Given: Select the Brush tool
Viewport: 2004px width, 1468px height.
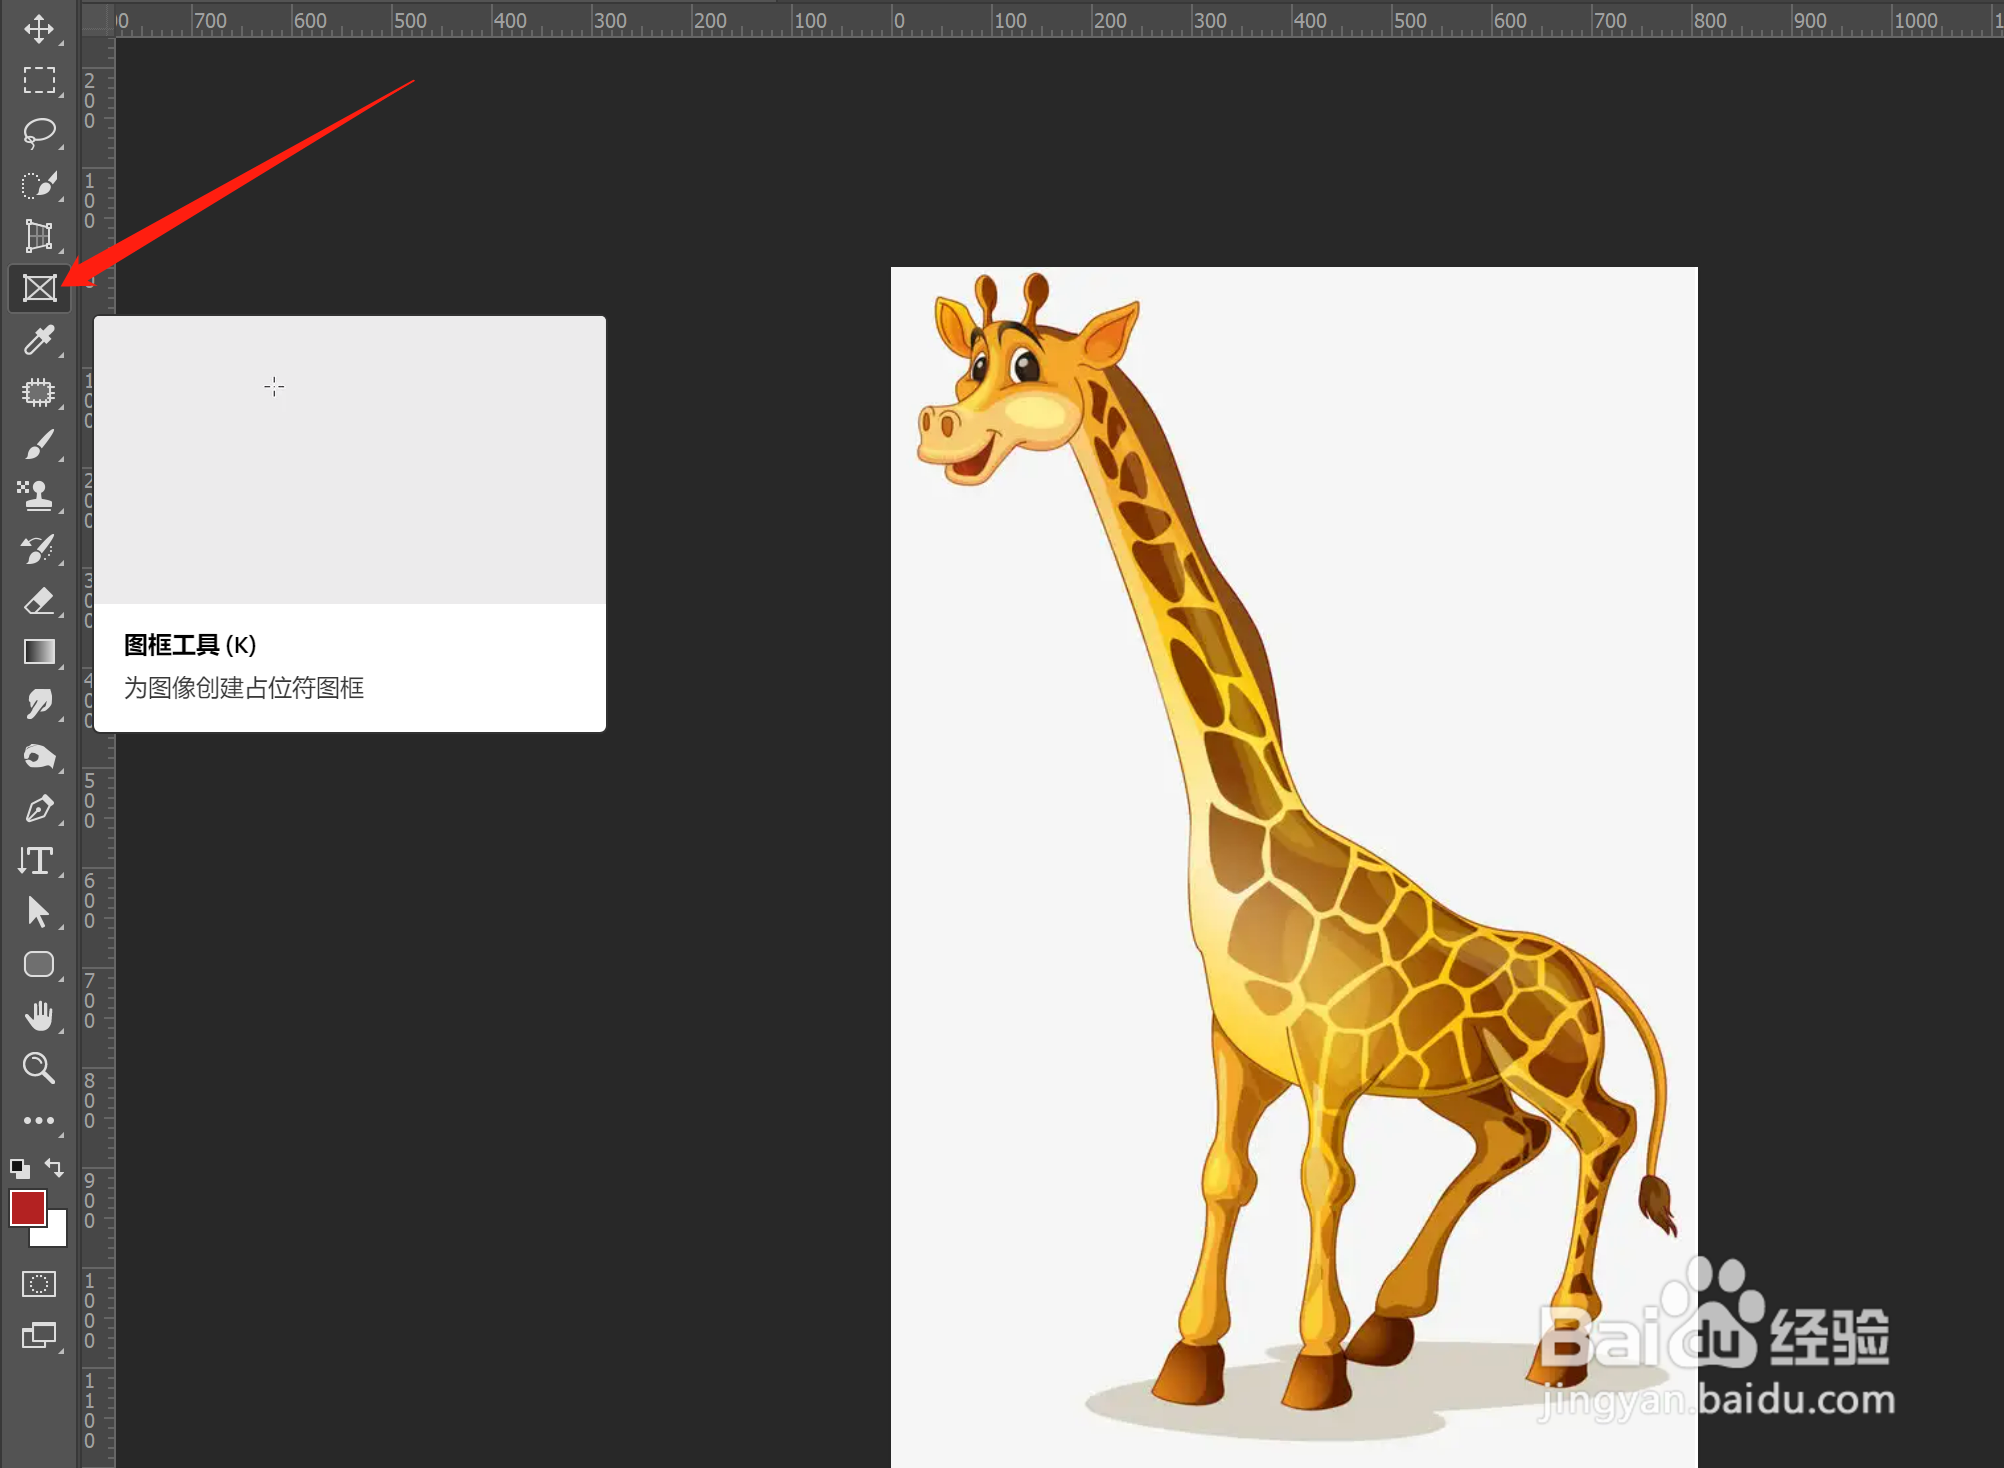Looking at the screenshot, I should [x=39, y=445].
